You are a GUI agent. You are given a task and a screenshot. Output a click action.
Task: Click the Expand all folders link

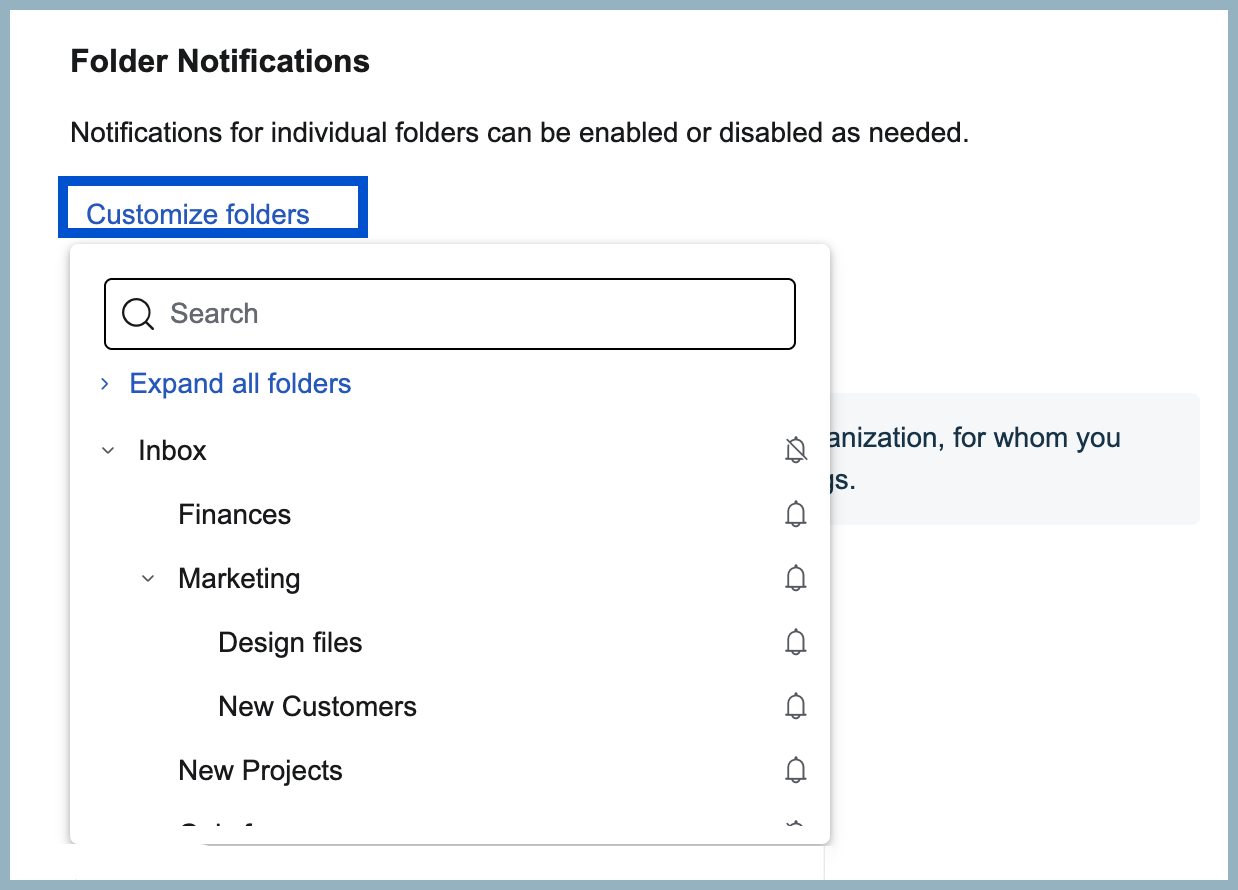239,383
